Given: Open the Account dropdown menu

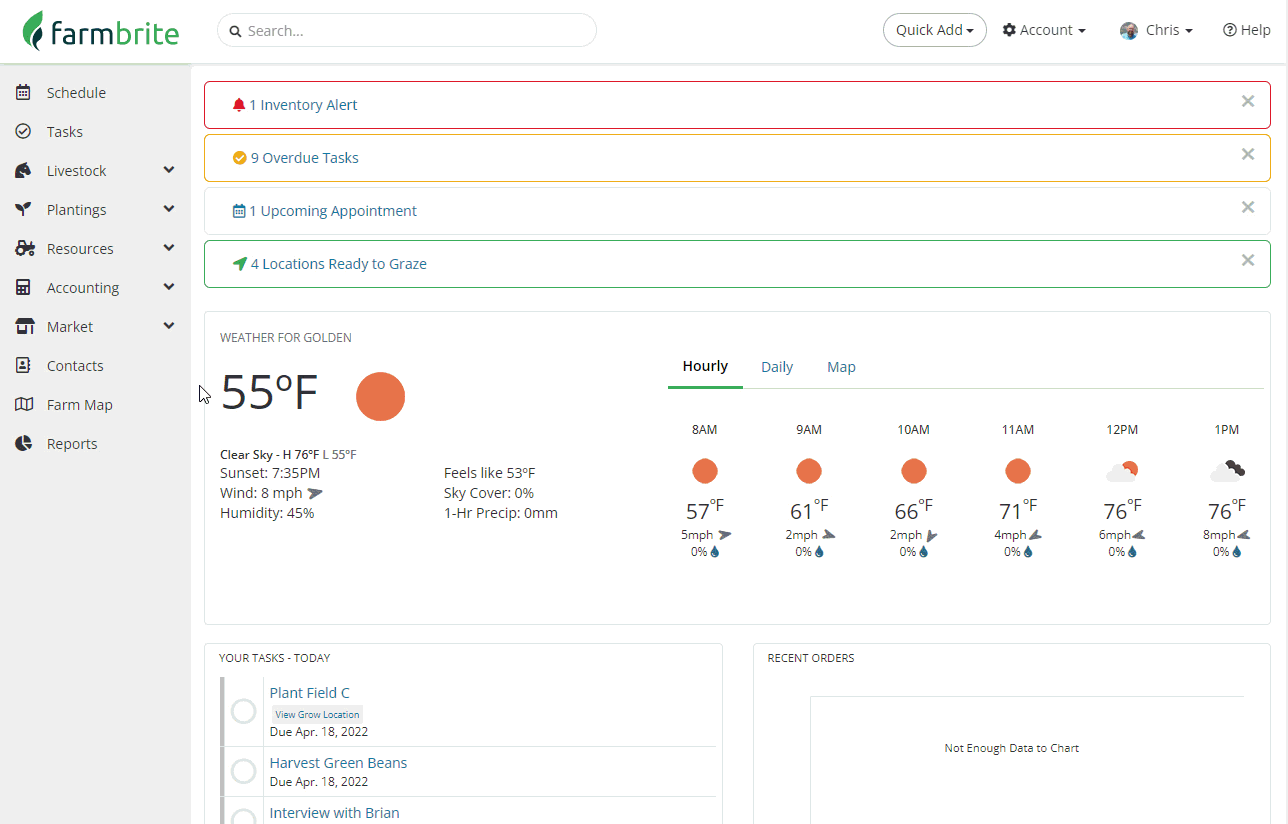Looking at the screenshot, I should [x=1044, y=30].
